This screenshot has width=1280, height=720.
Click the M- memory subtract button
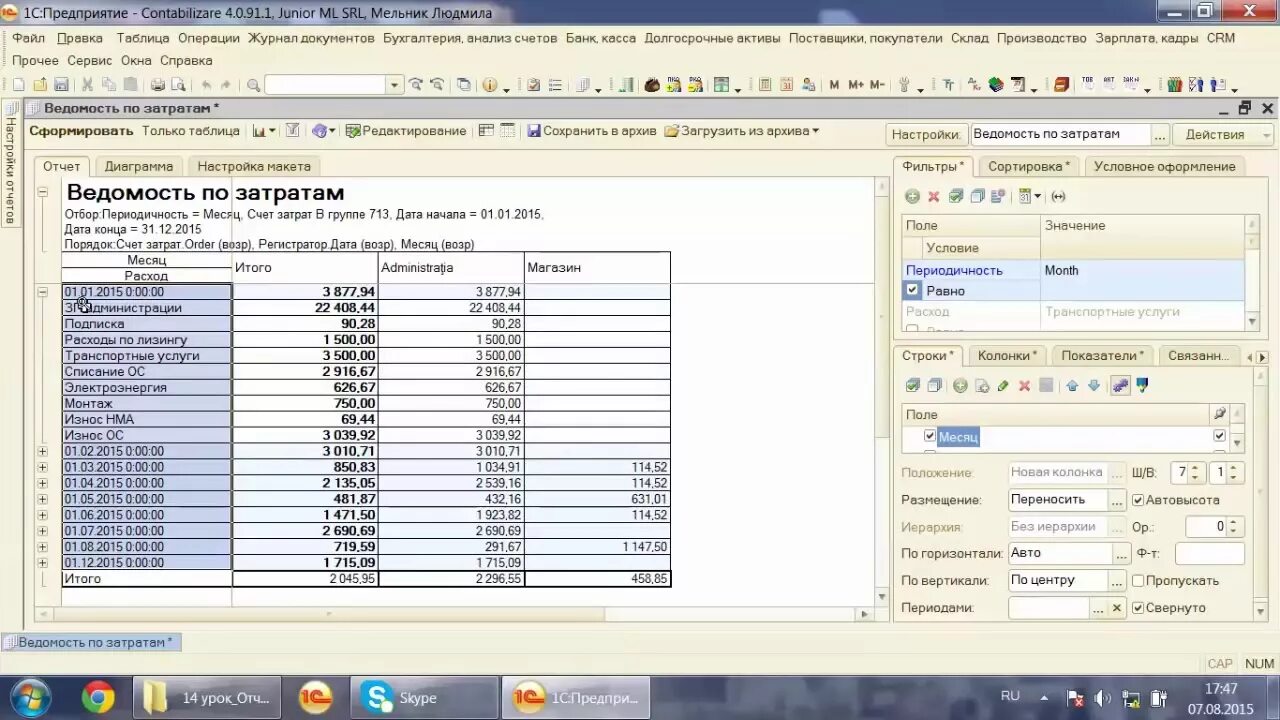tap(877, 85)
